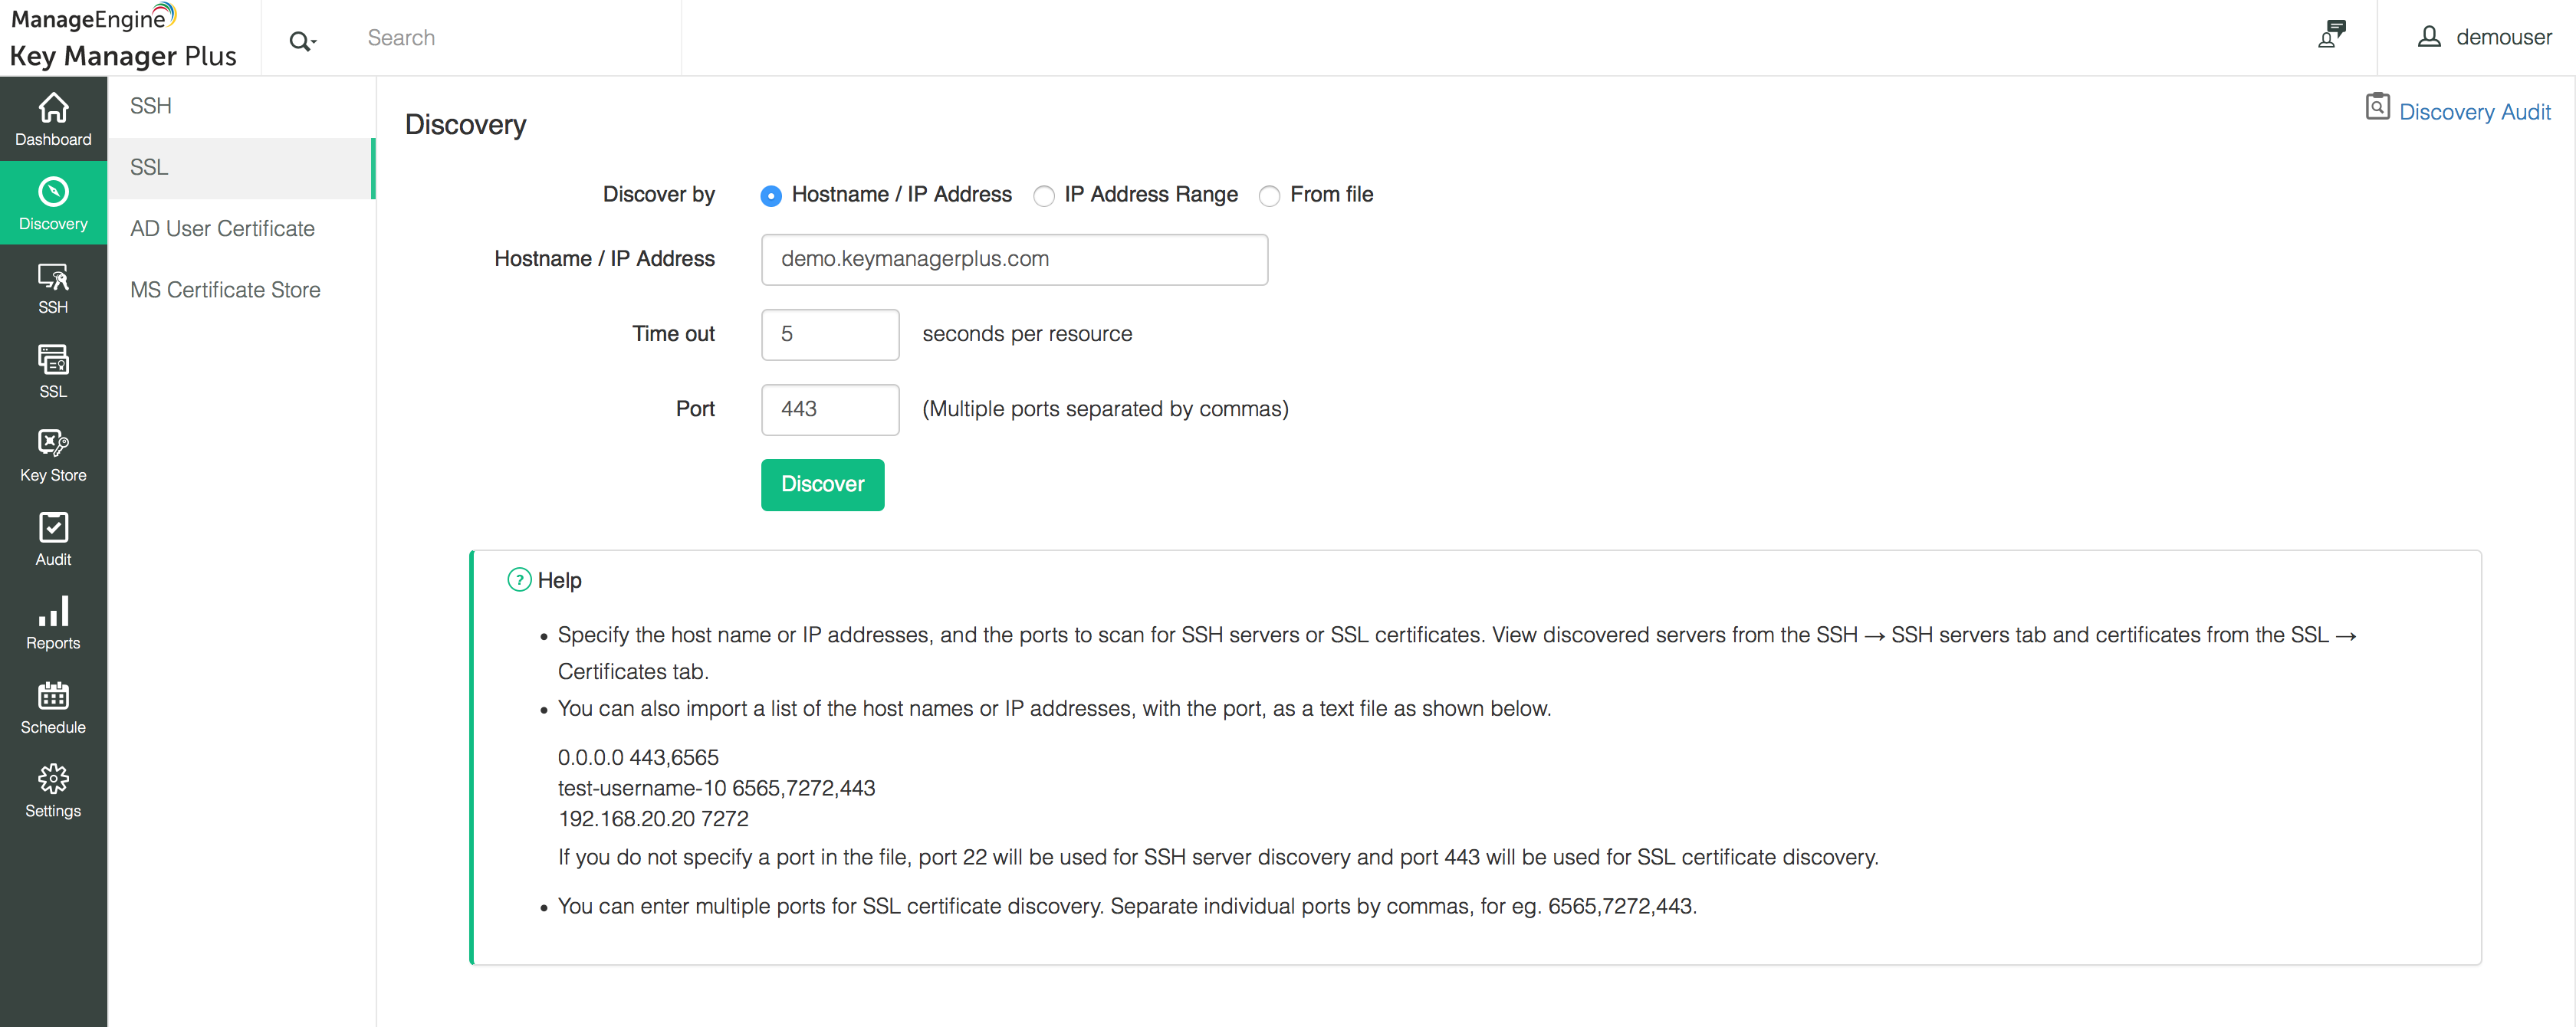The width and height of the screenshot is (2576, 1027).
Task: Switch to the AD User Certificate tab
Action: click(222, 229)
